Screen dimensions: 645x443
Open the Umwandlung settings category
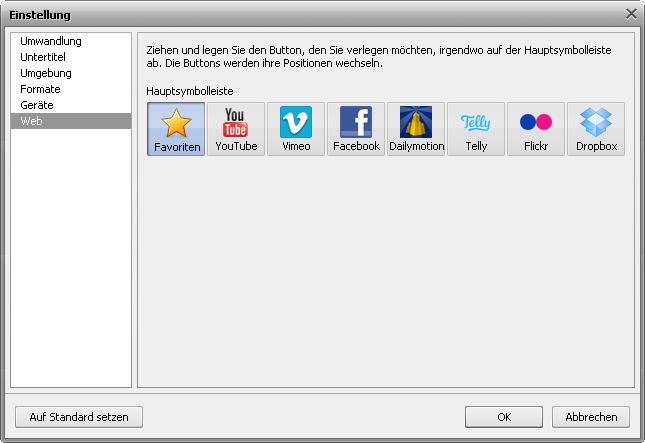(x=71, y=41)
